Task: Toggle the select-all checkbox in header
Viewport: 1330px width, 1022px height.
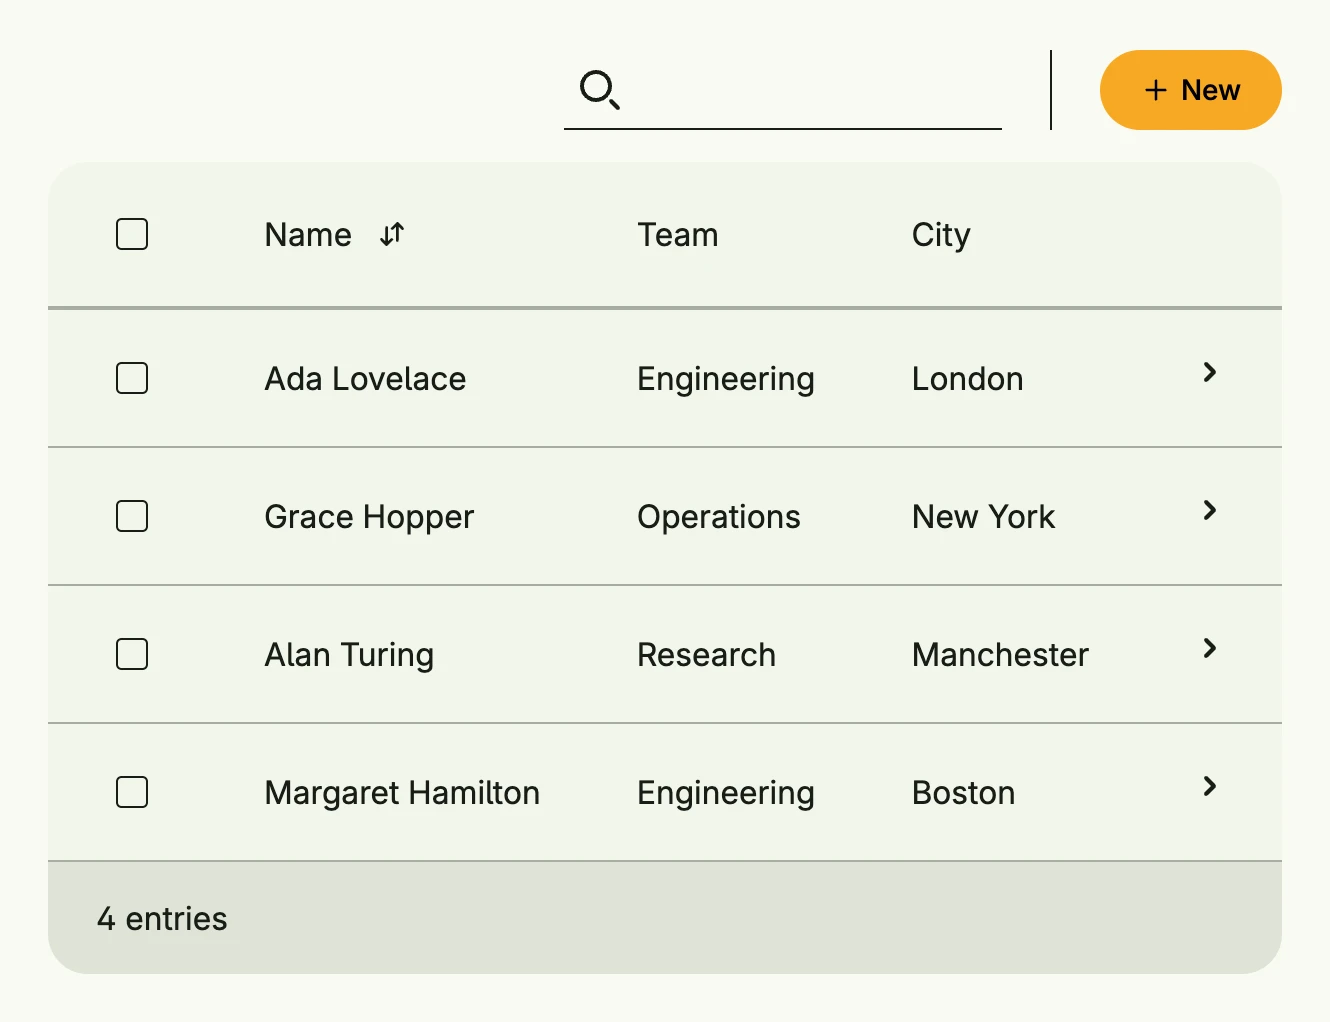Action: tap(132, 234)
